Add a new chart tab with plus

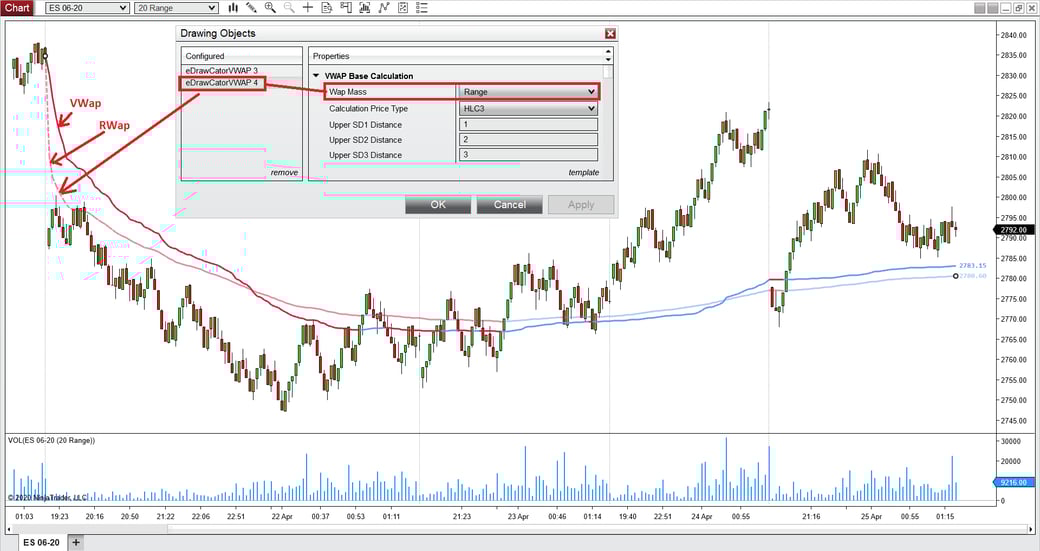pos(76,542)
